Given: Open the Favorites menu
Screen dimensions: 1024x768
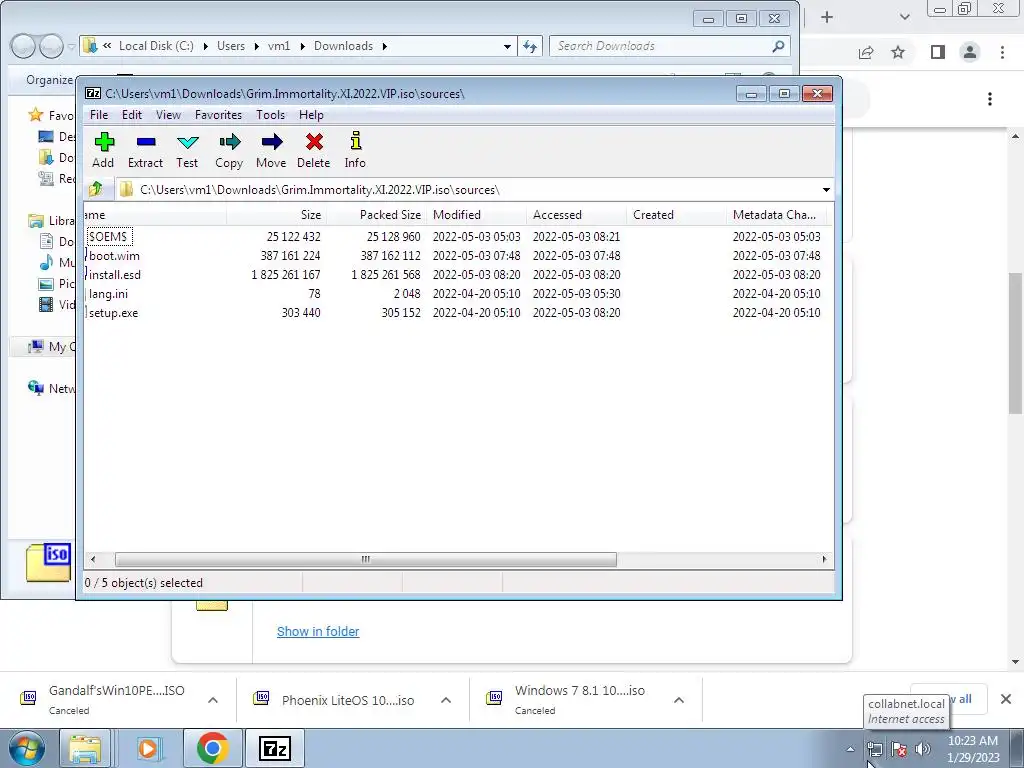Looking at the screenshot, I should tap(218, 115).
